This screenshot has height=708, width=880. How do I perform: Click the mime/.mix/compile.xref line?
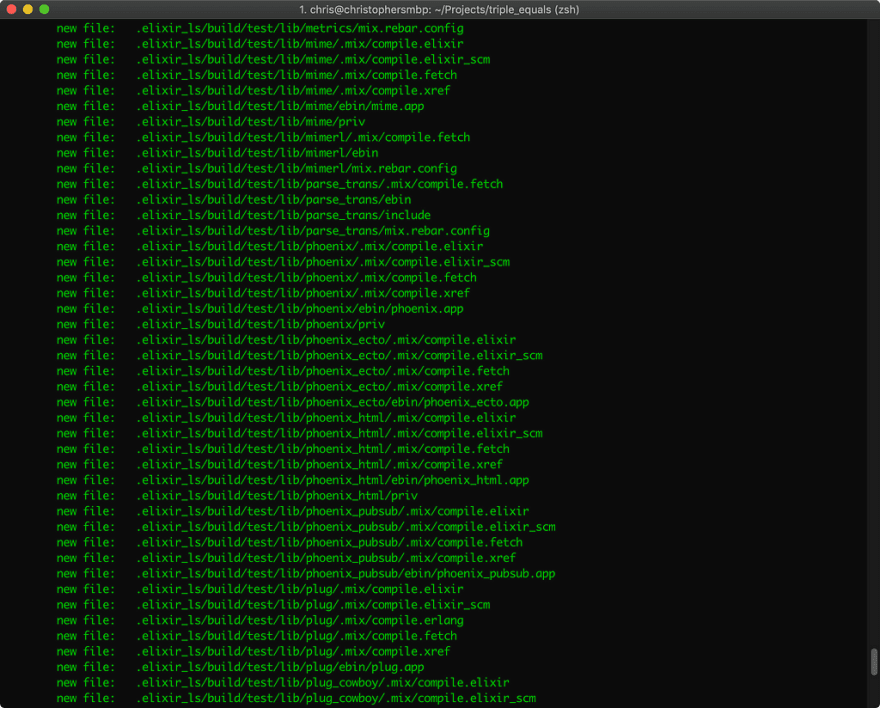253,91
